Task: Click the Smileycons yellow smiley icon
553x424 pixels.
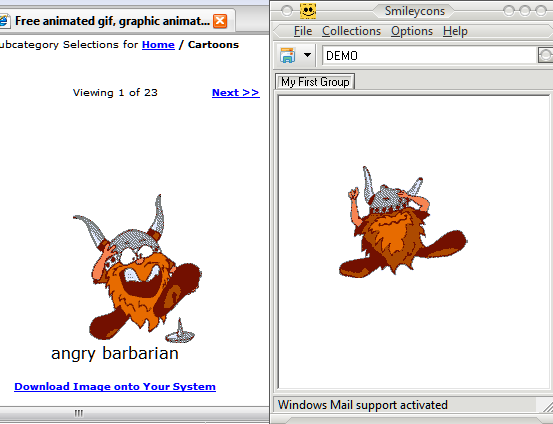Action: [308, 11]
